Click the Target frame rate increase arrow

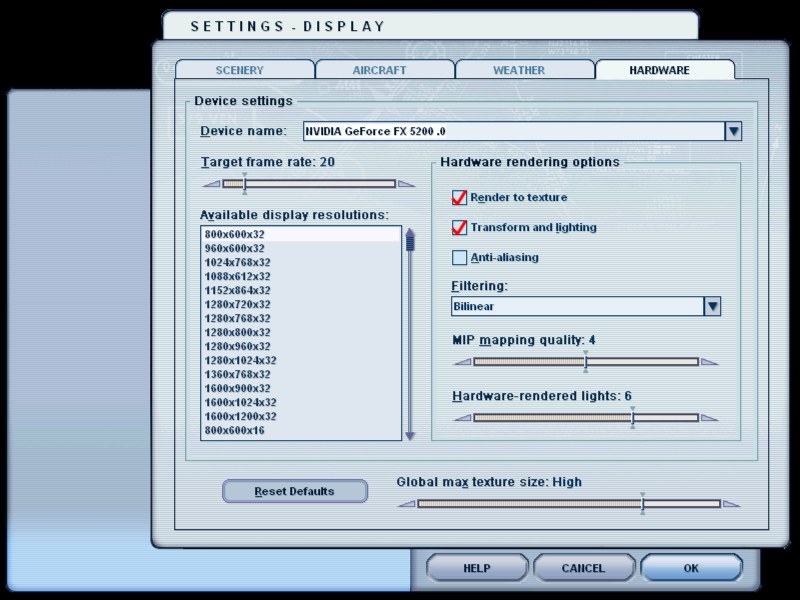tap(406, 184)
